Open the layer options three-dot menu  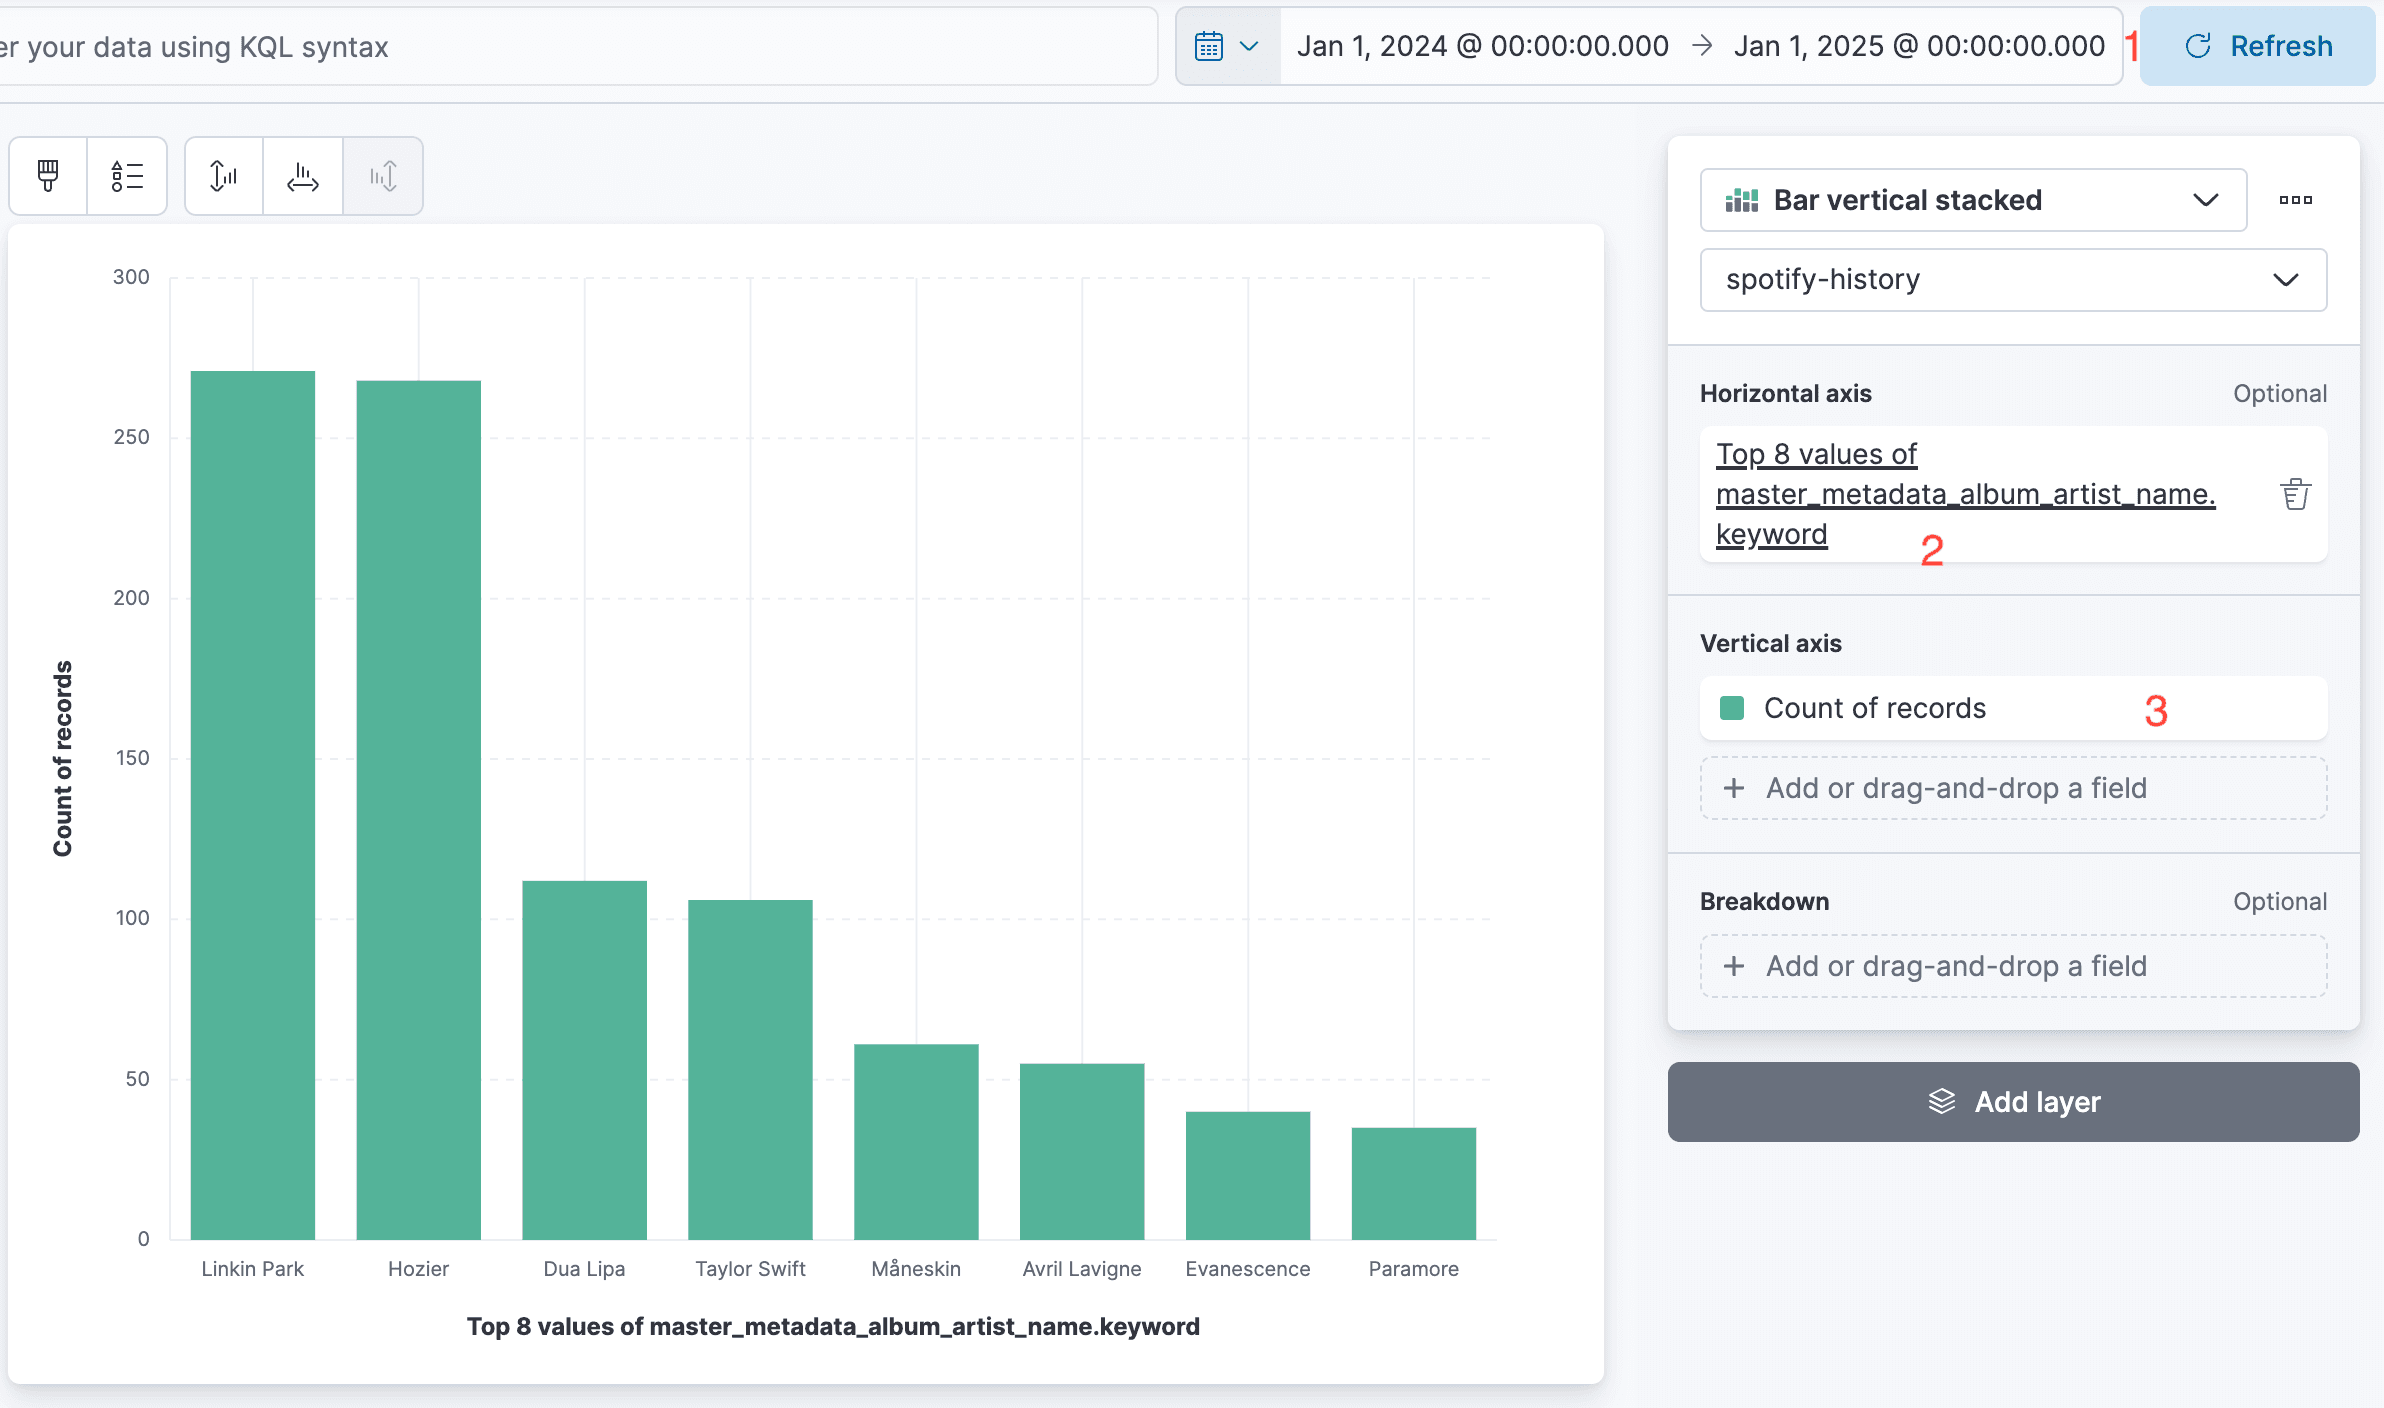[x=2295, y=199]
